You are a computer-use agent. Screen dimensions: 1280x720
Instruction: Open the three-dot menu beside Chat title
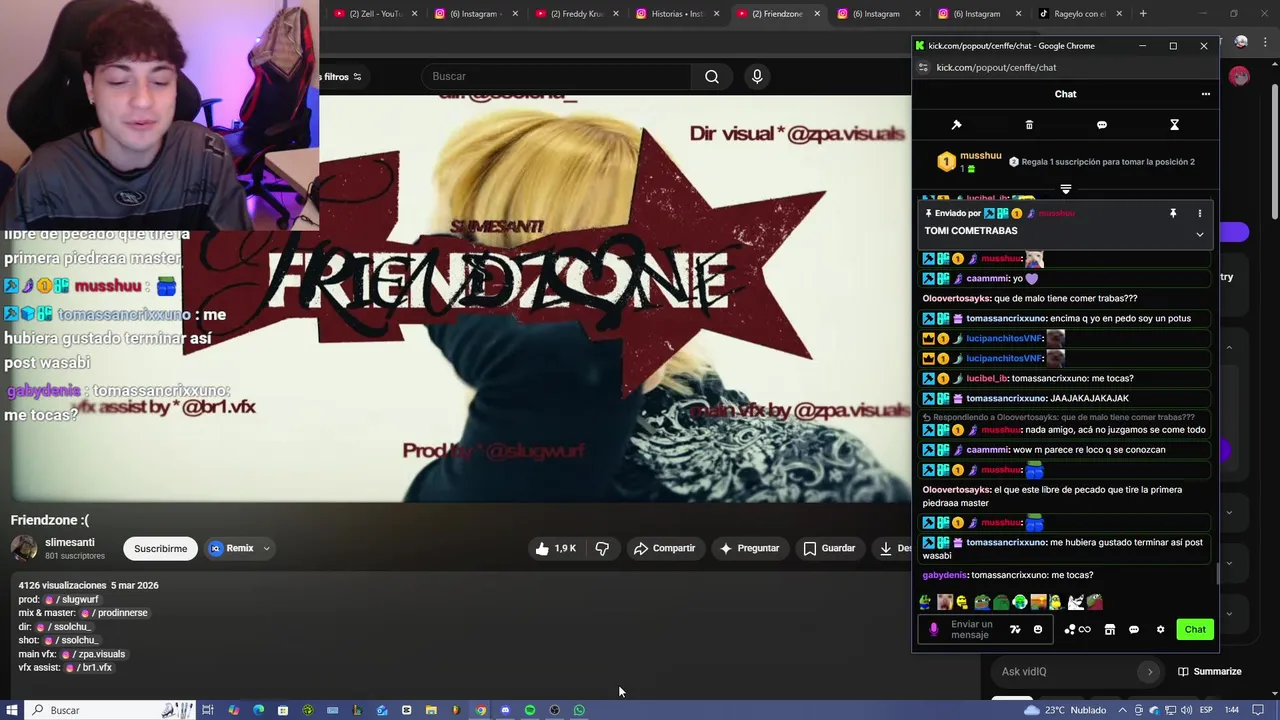[1206, 94]
